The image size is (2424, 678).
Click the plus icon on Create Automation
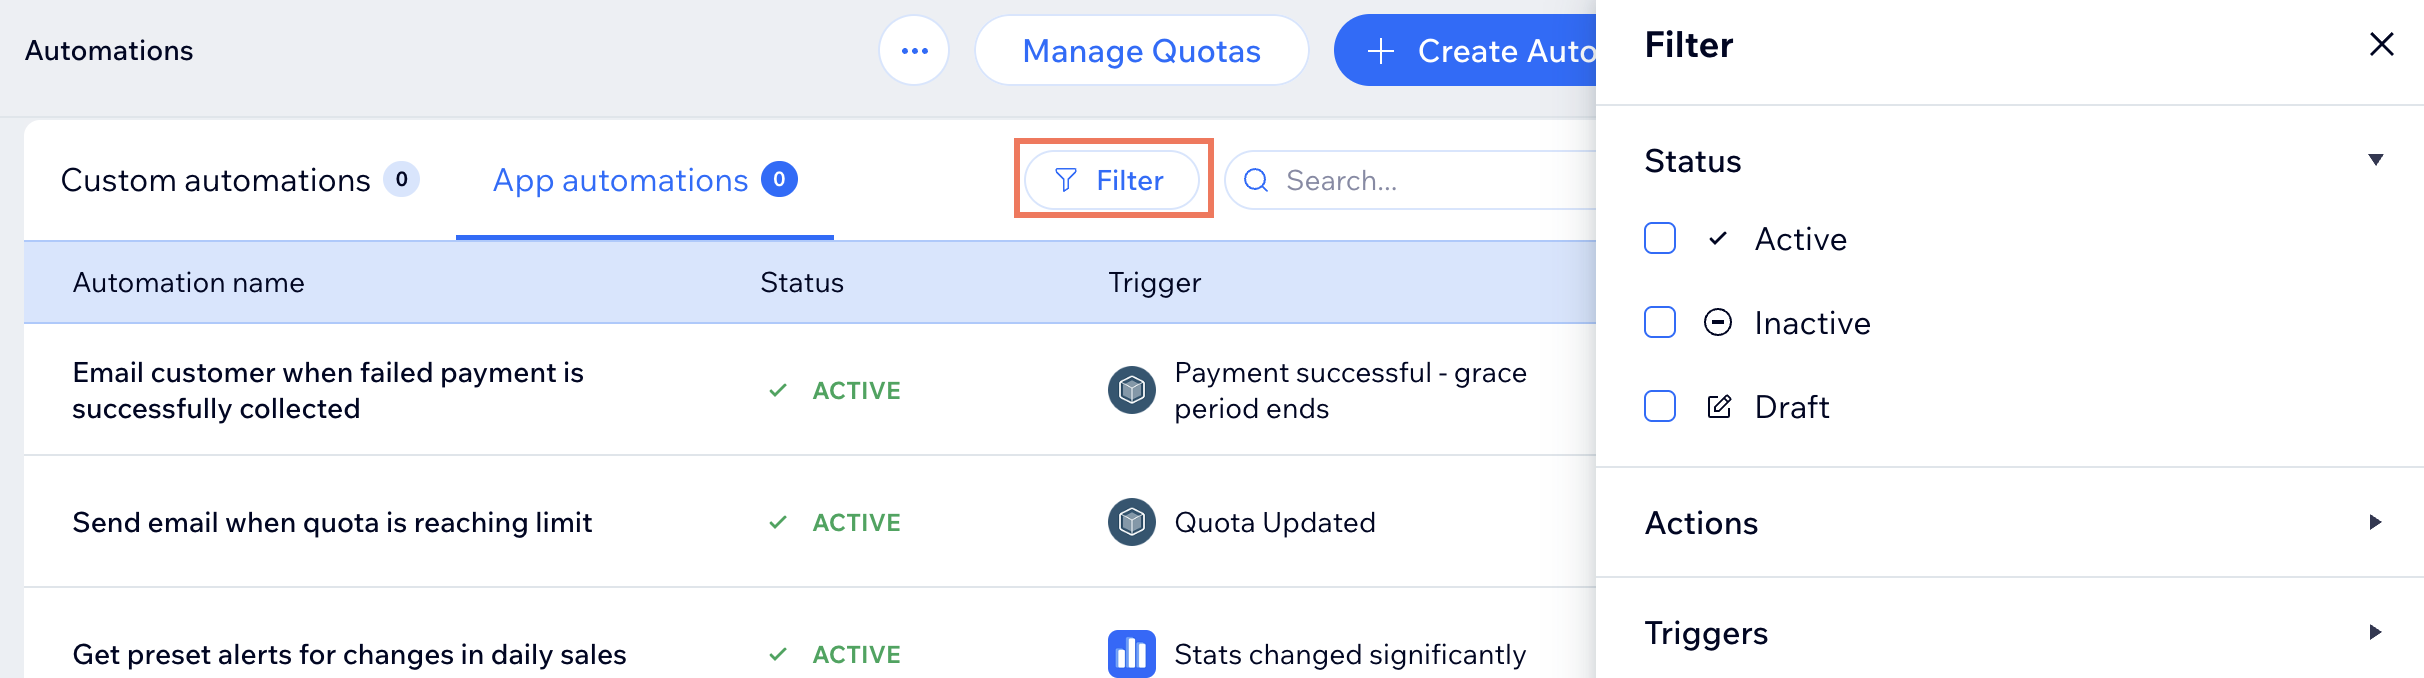point(1380,51)
